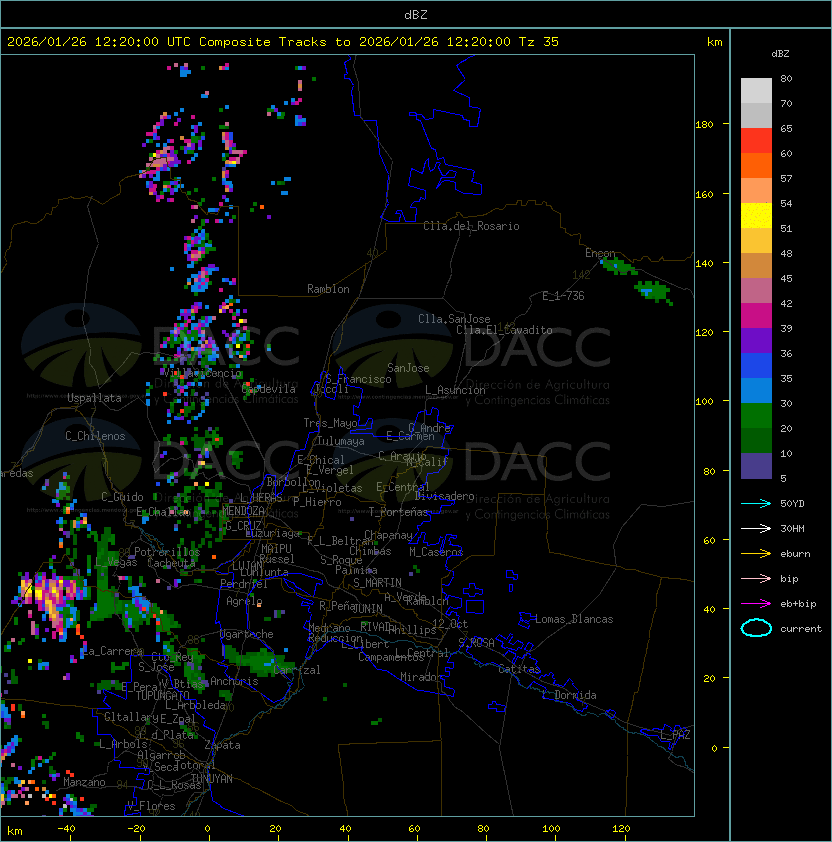Click the C_Chilenos map label
Image resolution: width=832 pixels, height=842 pixels.
pos(95,436)
